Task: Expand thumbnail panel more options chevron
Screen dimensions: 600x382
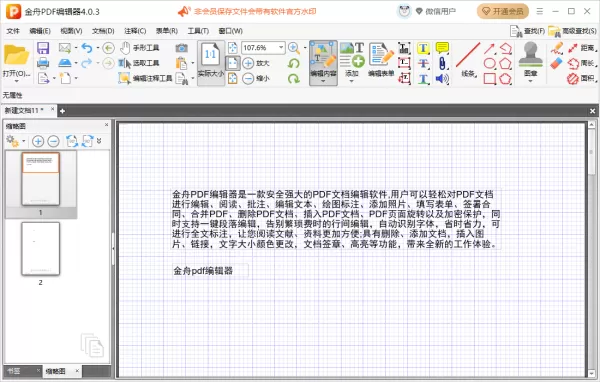Action: point(99,141)
